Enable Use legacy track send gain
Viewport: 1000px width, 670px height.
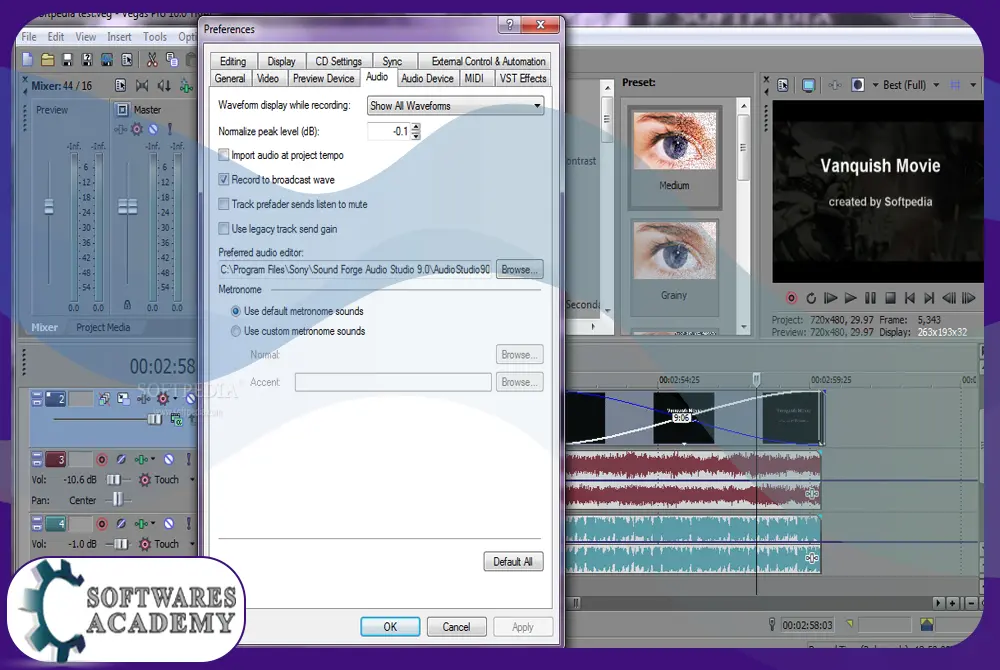click(x=223, y=228)
